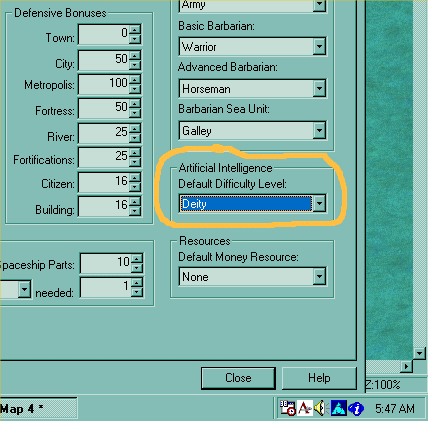
Task: Click inside the Fortifications value field
Action: point(104,158)
